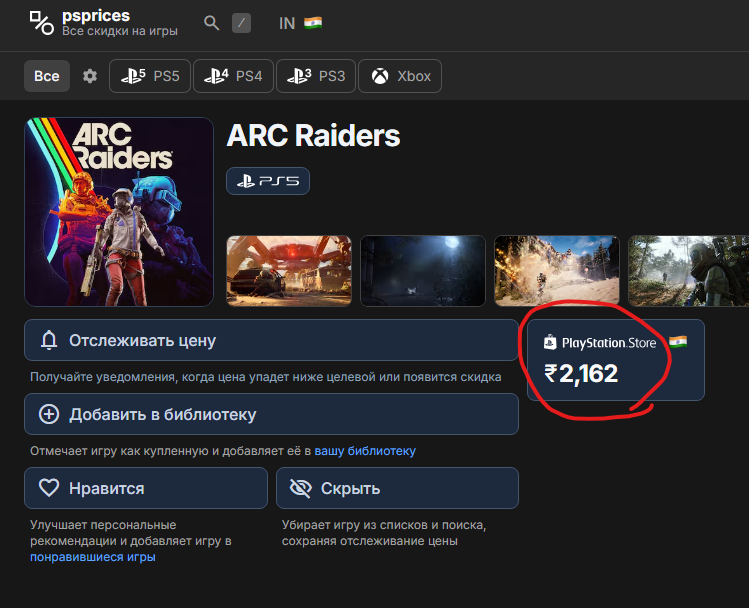The image size is (749, 608).
Task: Open the explosion battle screenshot thumbnail
Action: [x=556, y=270]
